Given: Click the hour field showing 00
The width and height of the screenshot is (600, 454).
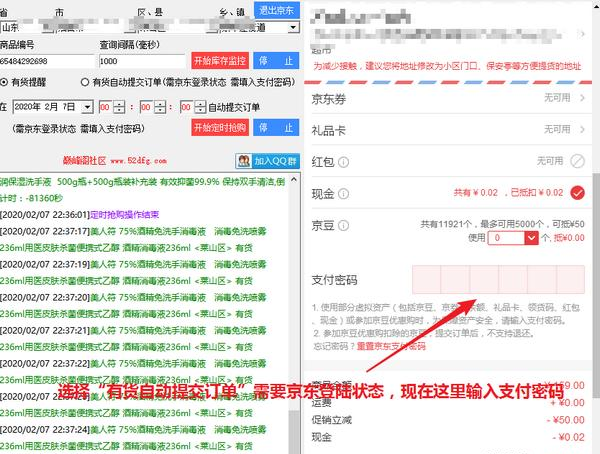Looking at the screenshot, I should 106,107.
